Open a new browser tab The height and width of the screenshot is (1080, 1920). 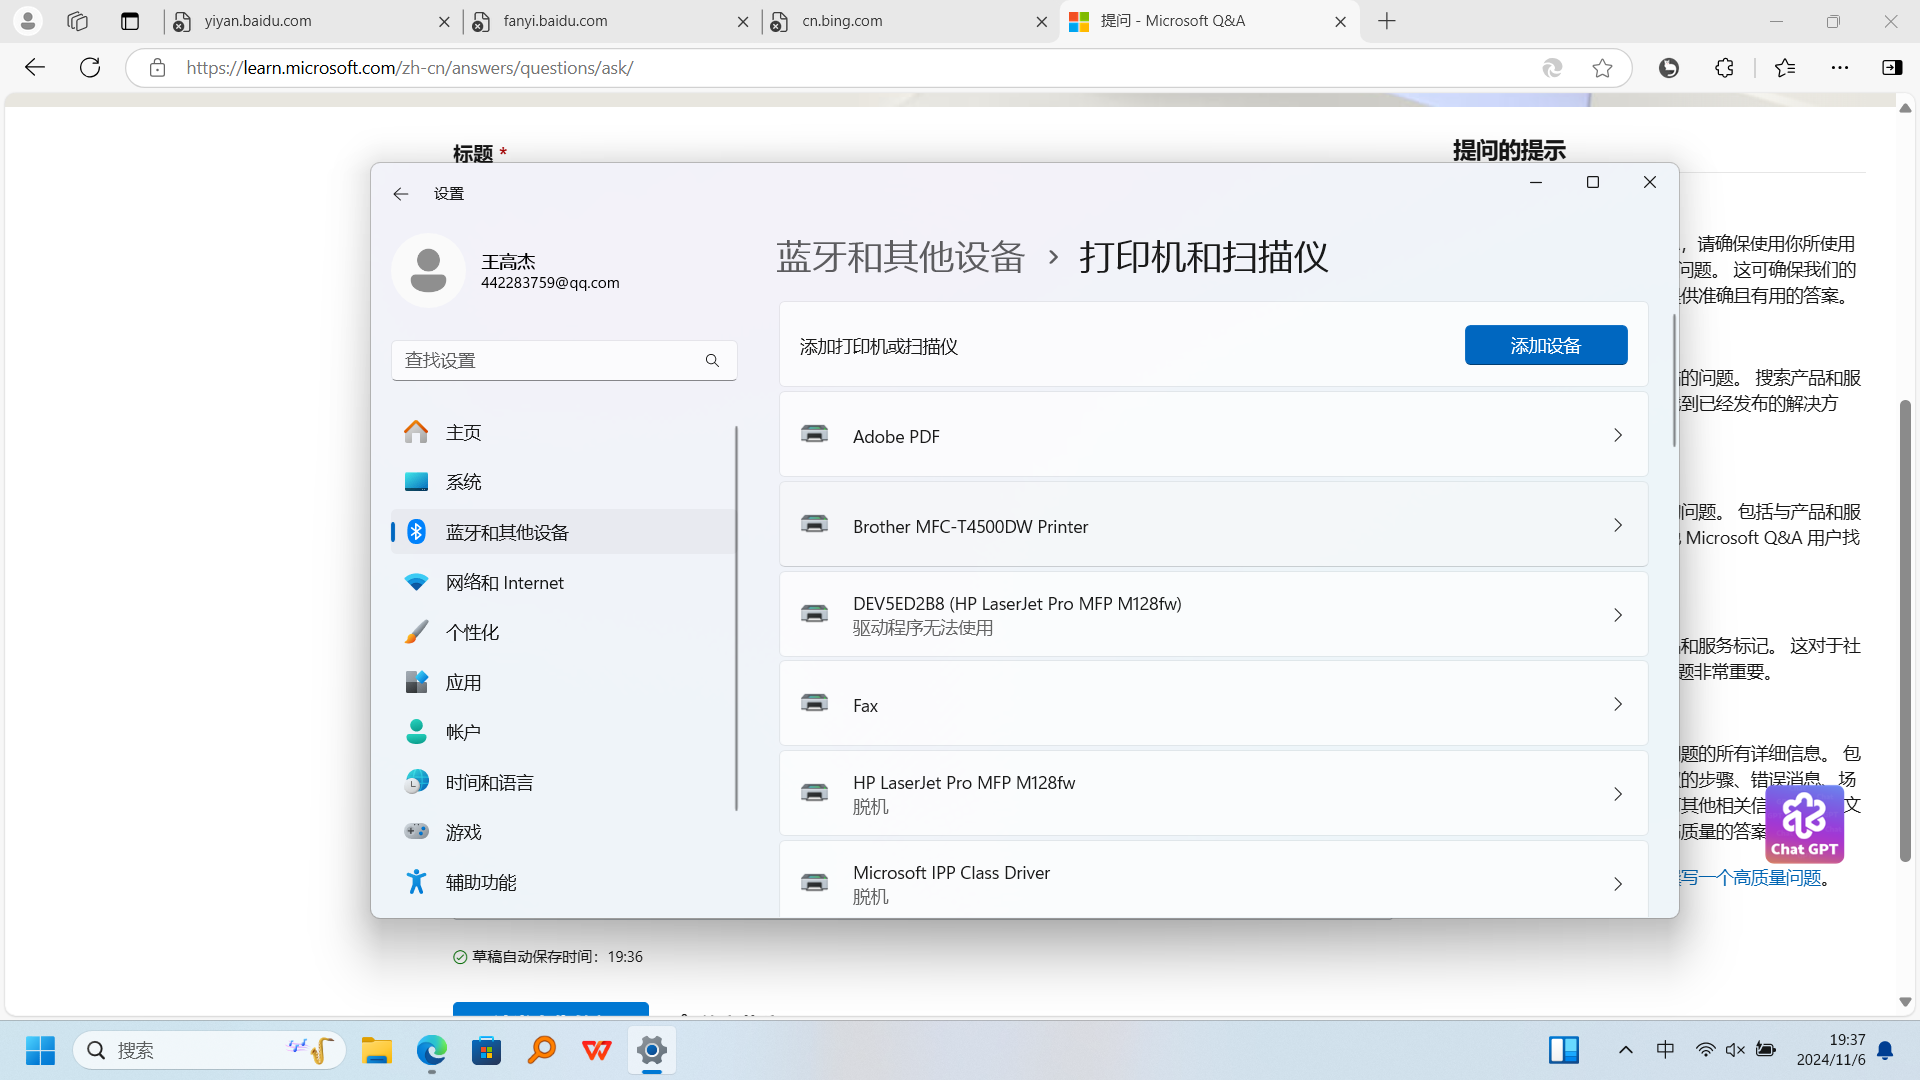click(1387, 21)
